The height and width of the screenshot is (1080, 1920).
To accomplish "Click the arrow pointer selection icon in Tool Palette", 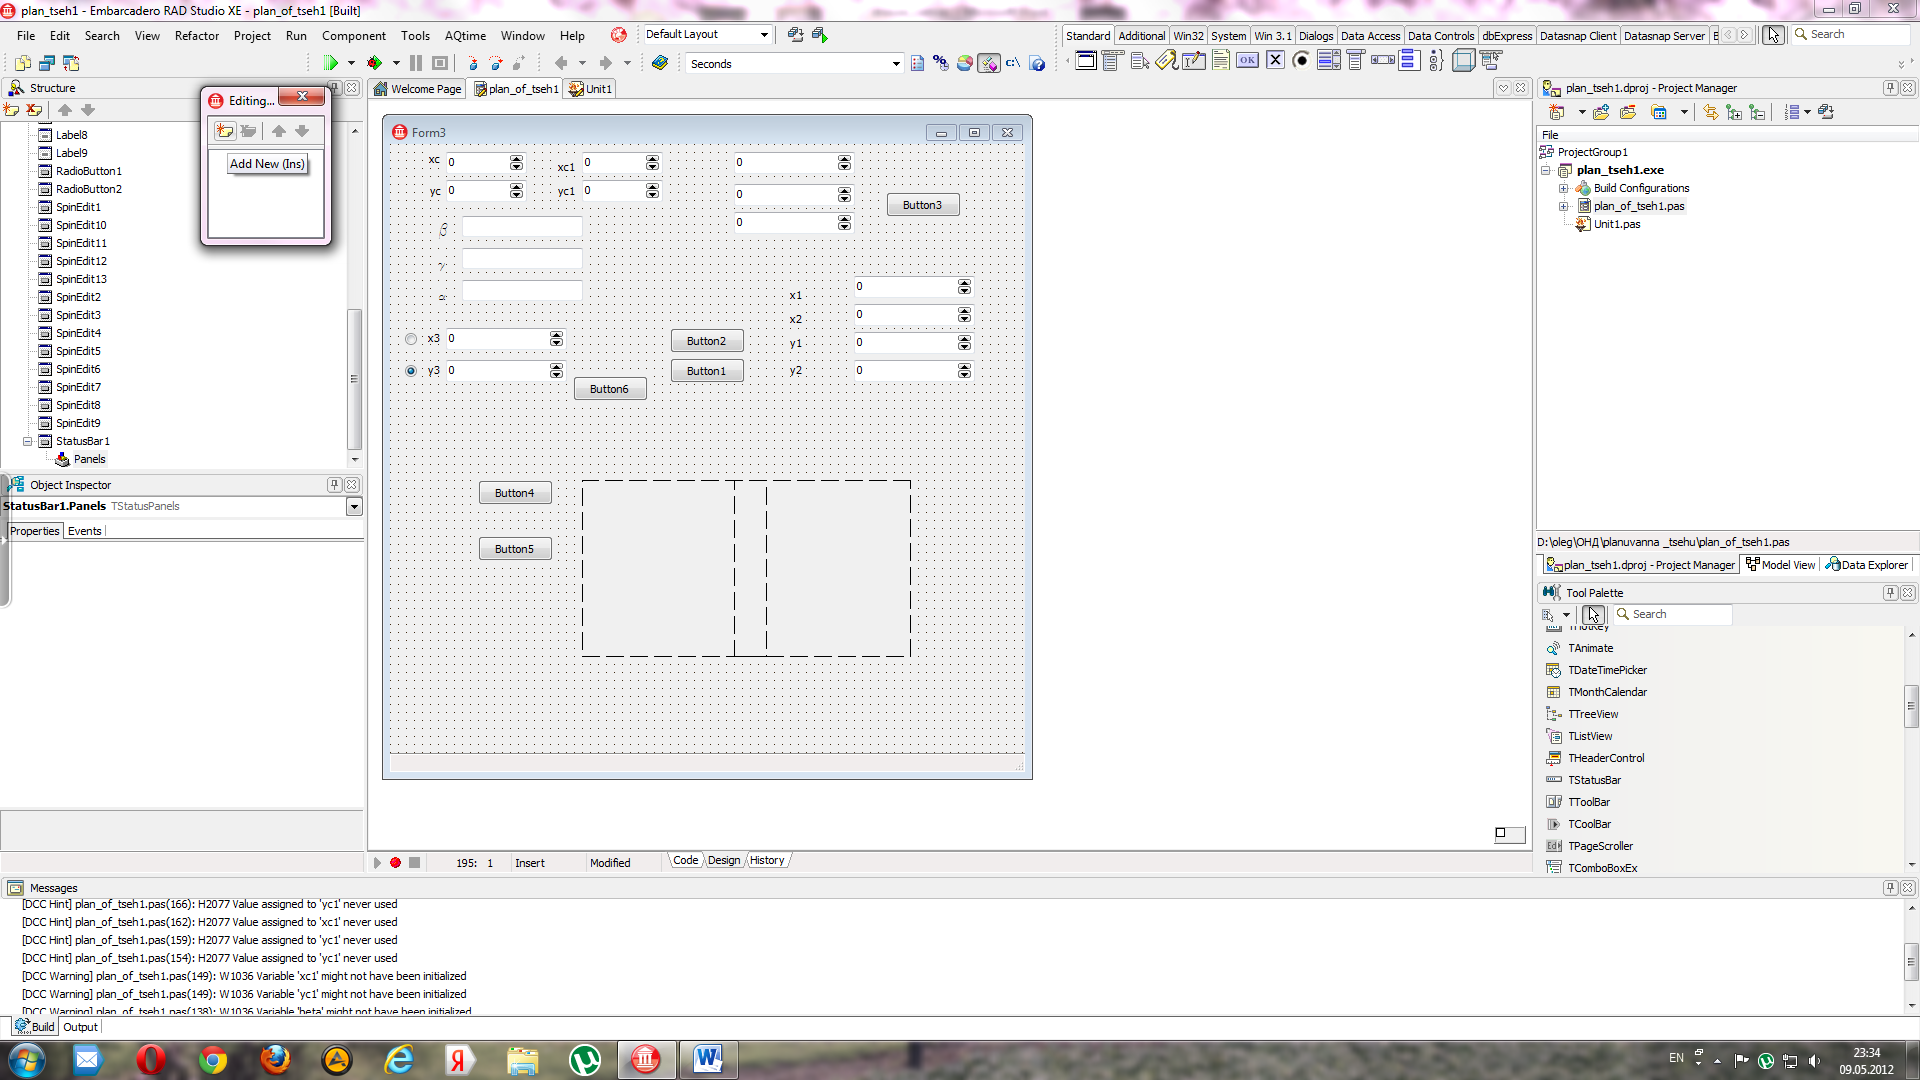I will click(1593, 615).
